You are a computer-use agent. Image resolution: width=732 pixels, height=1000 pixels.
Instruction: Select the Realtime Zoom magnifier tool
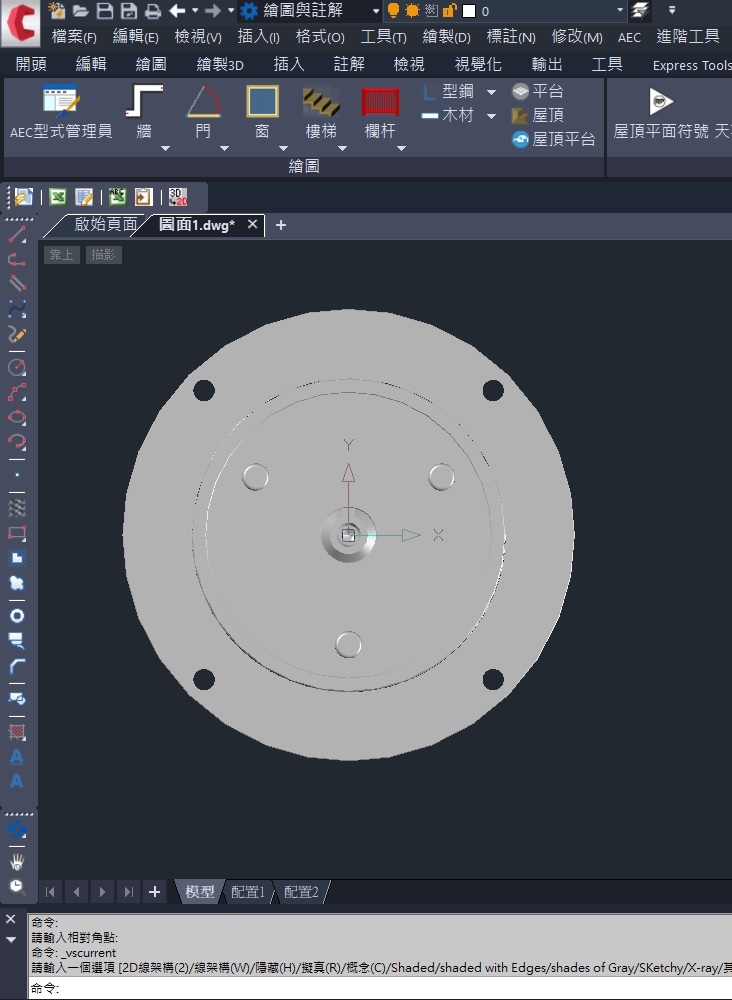[x=17, y=886]
